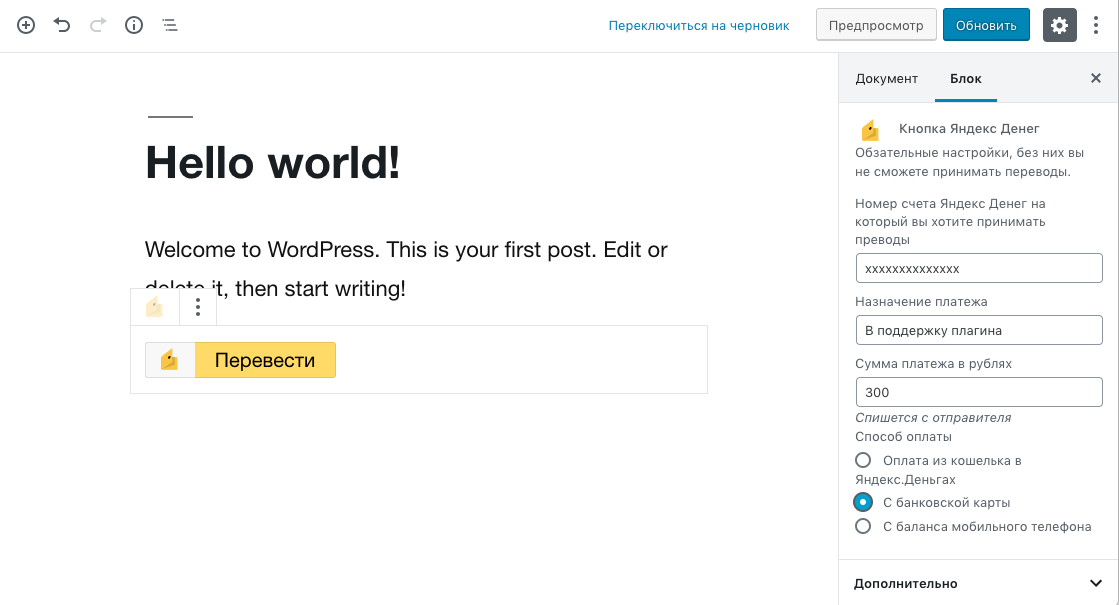Image resolution: width=1119 pixels, height=605 pixels.
Task: Click the Обновить button
Action: click(x=985, y=26)
